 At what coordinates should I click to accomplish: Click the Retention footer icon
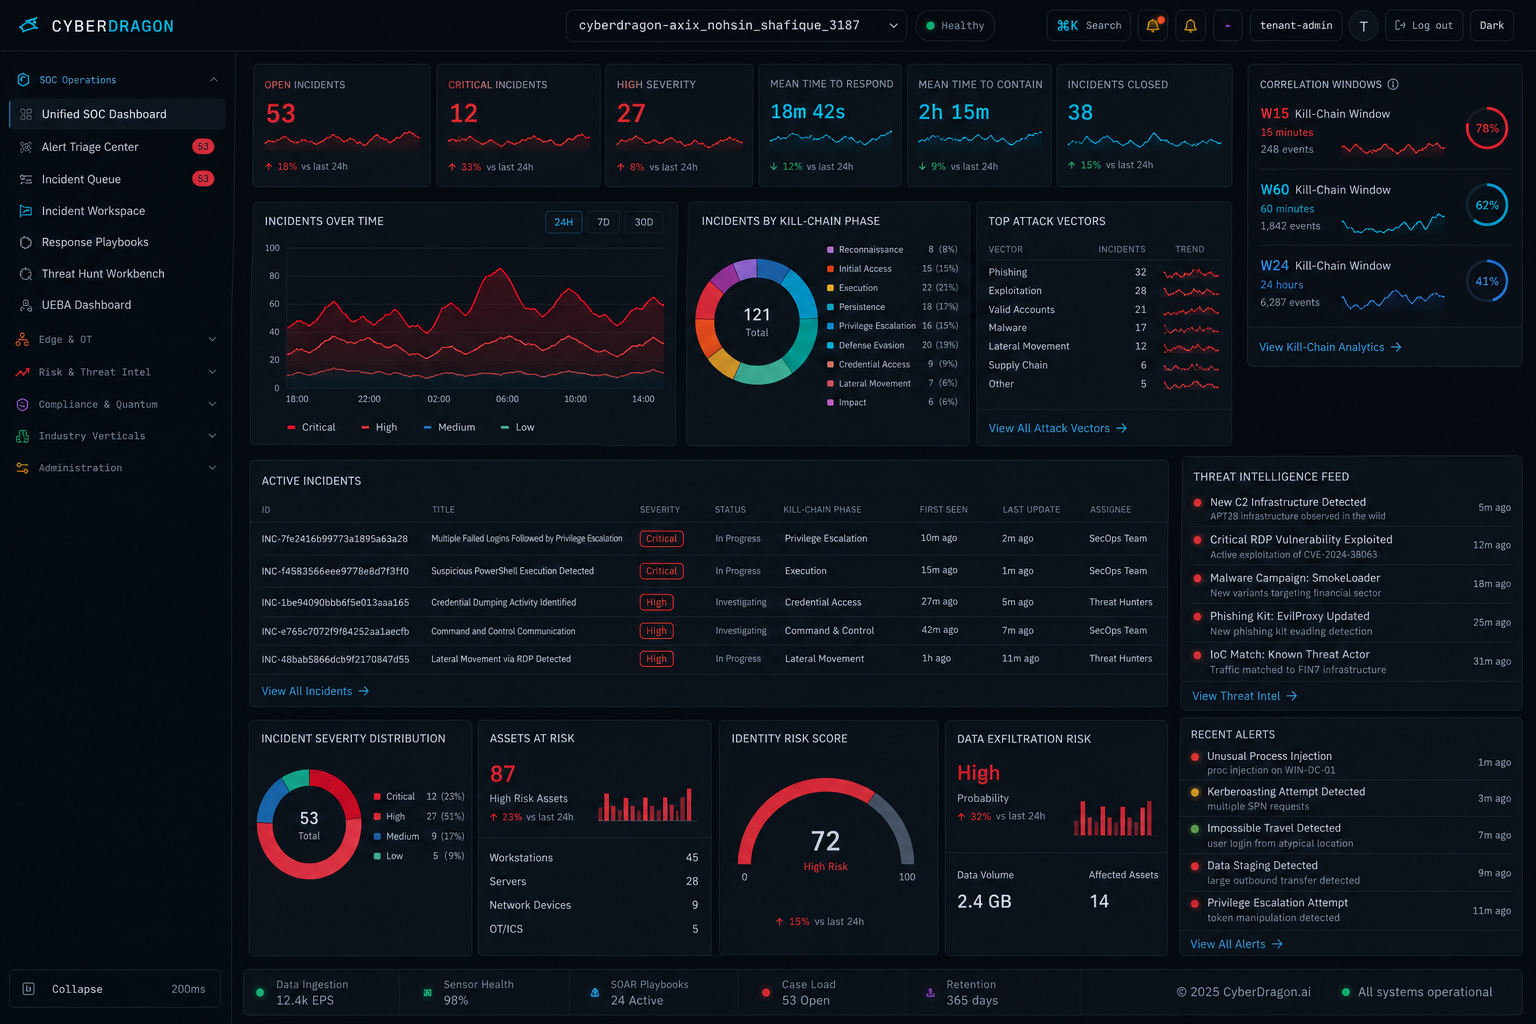pyautogui.click(x=930, y=993)
